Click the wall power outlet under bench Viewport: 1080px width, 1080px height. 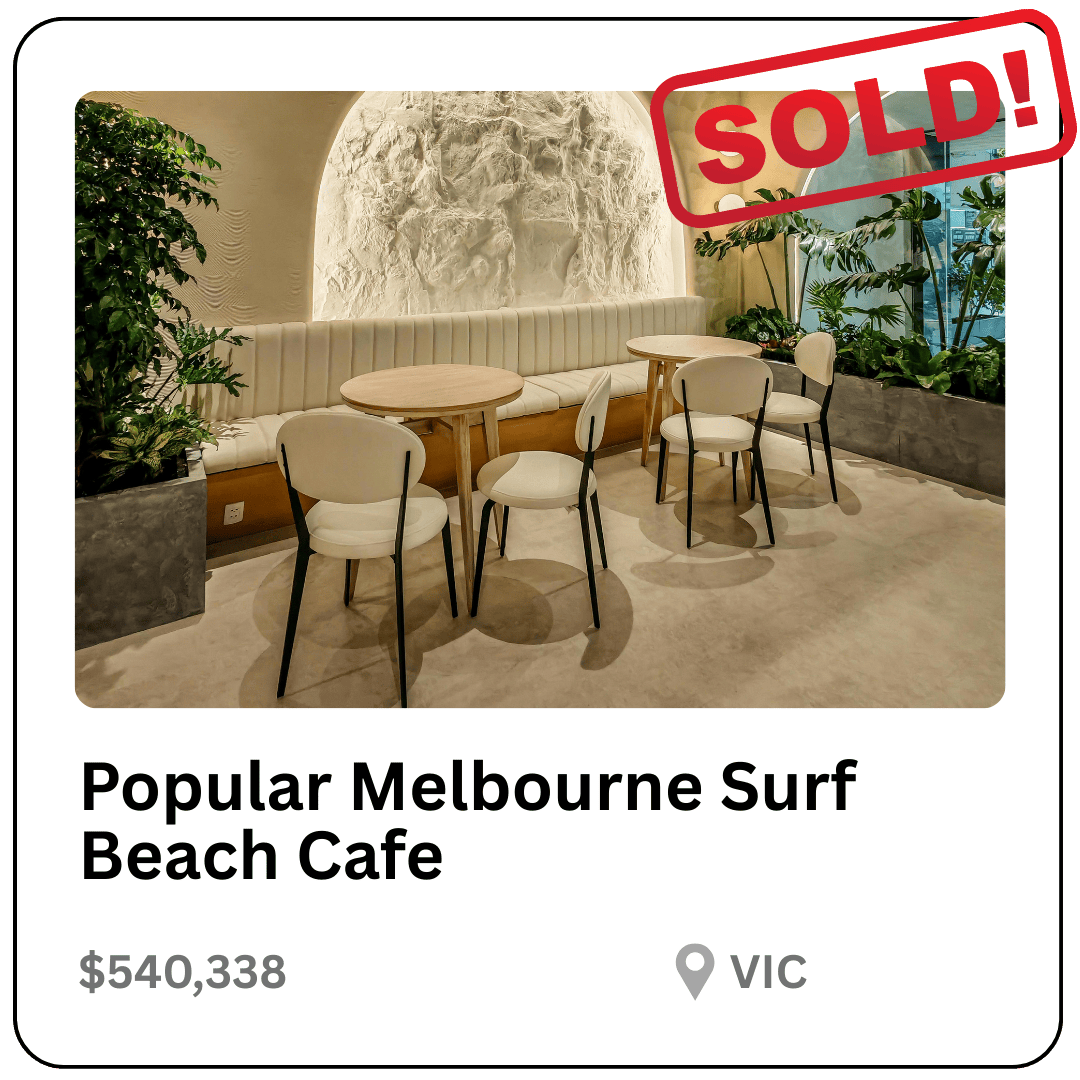[x=234, y=513]
